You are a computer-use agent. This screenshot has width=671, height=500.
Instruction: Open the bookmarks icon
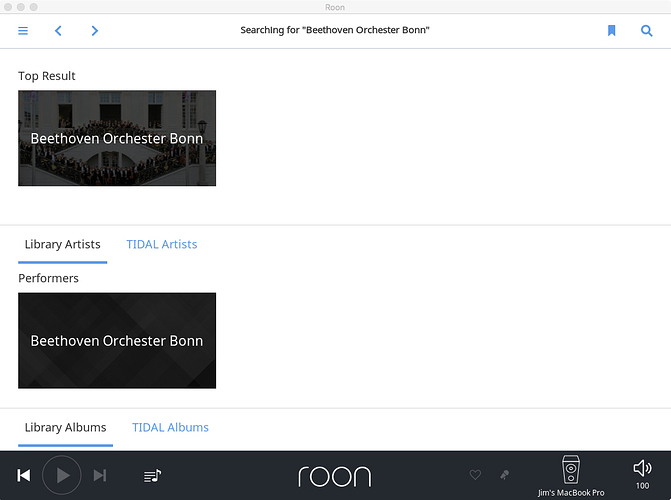point(612,30)
